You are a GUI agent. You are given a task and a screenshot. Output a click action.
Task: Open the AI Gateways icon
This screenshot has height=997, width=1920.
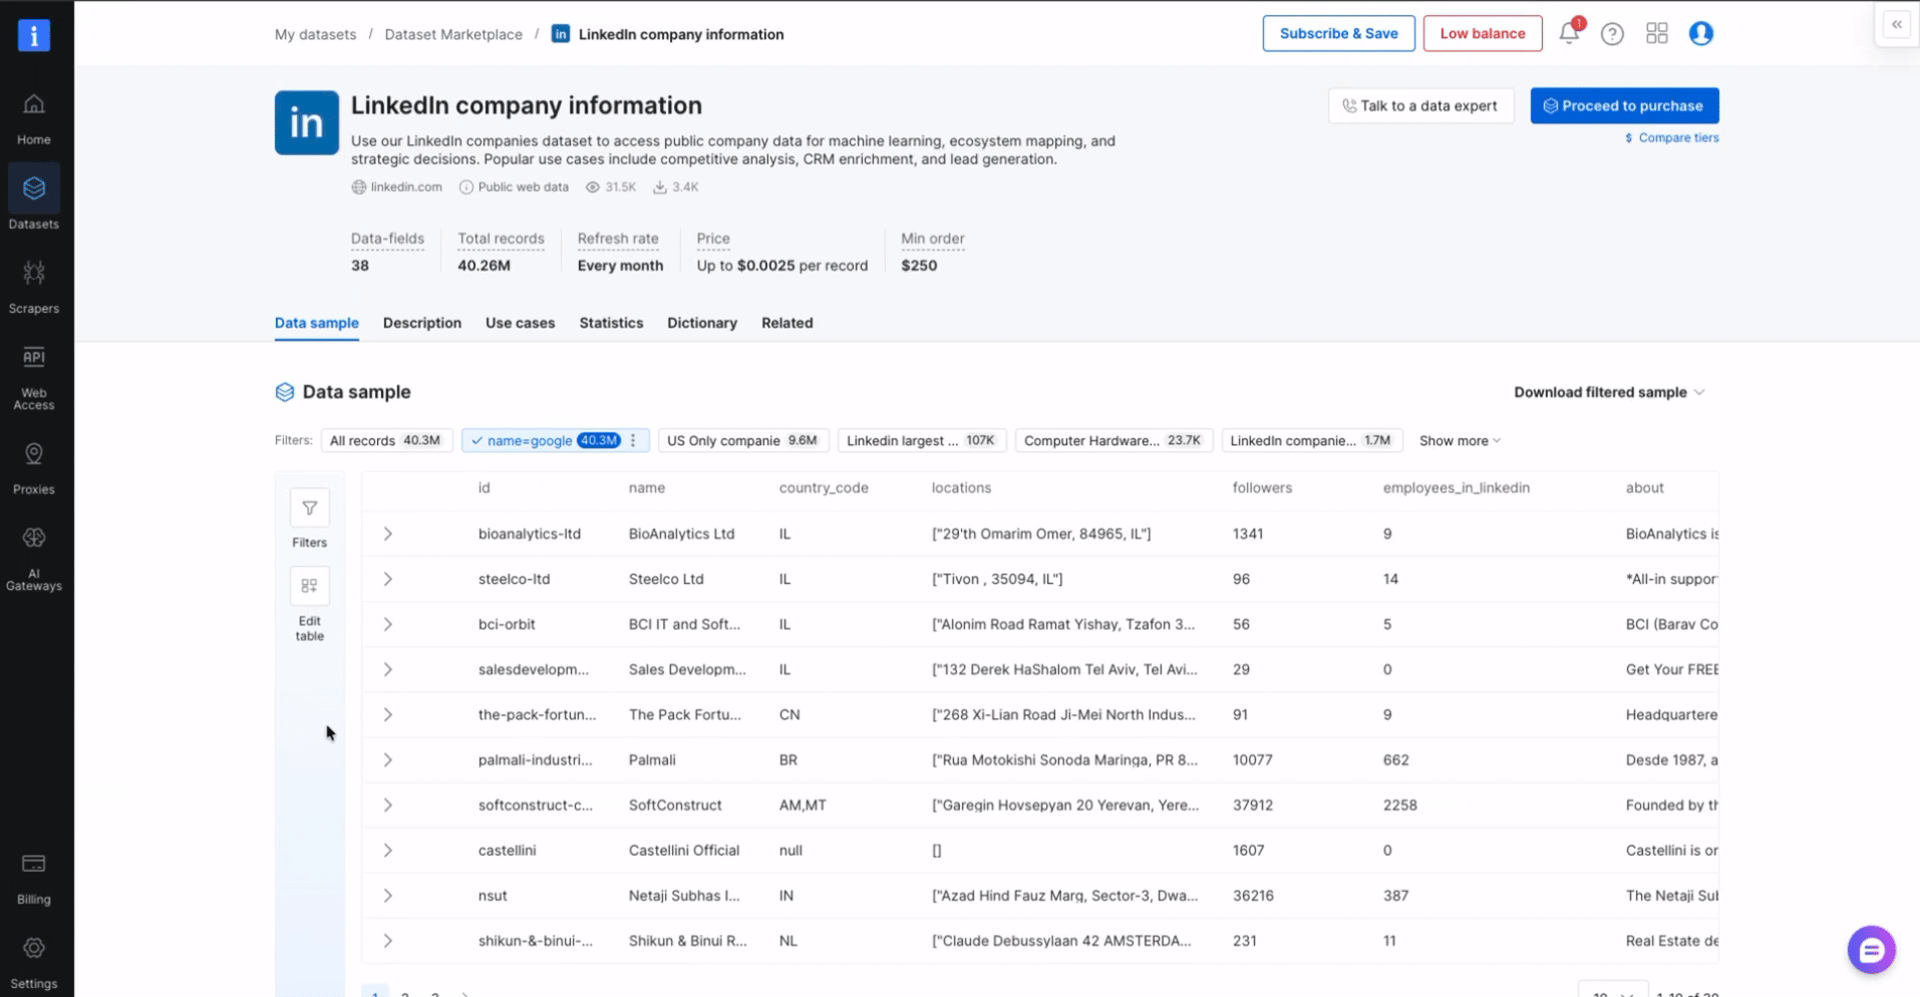click(34, 538)
